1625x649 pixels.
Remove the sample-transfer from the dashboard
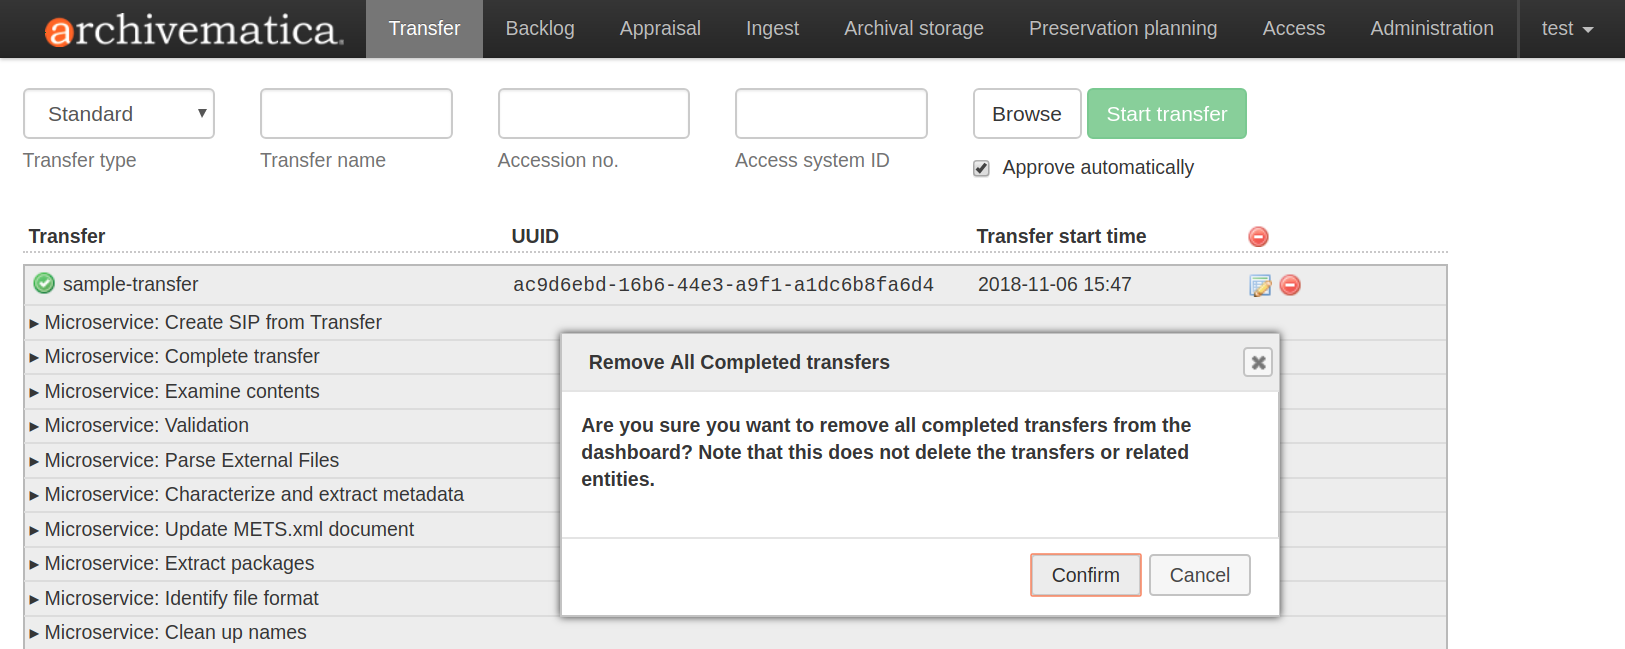click(1290, 285)
